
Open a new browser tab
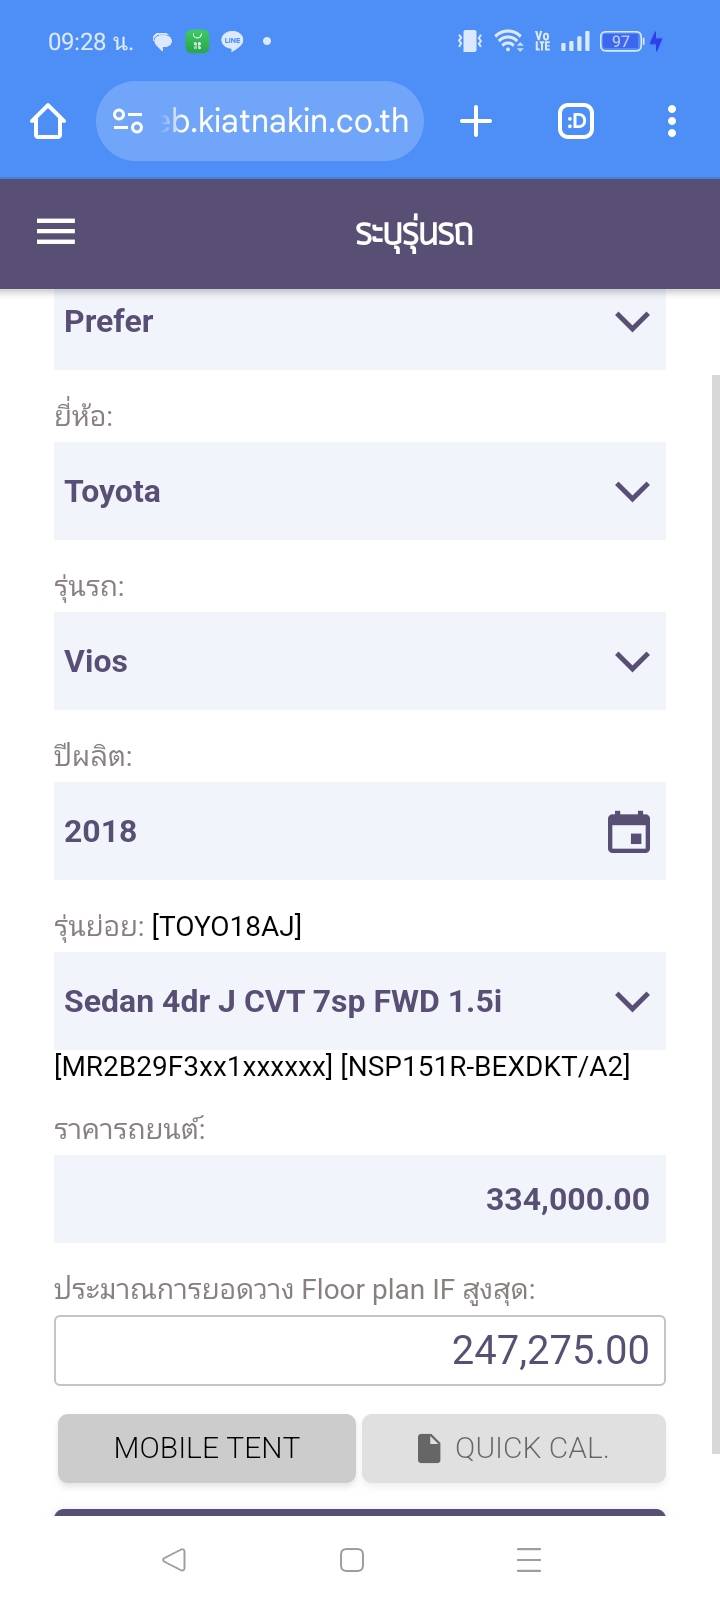[x=476, y=122]
